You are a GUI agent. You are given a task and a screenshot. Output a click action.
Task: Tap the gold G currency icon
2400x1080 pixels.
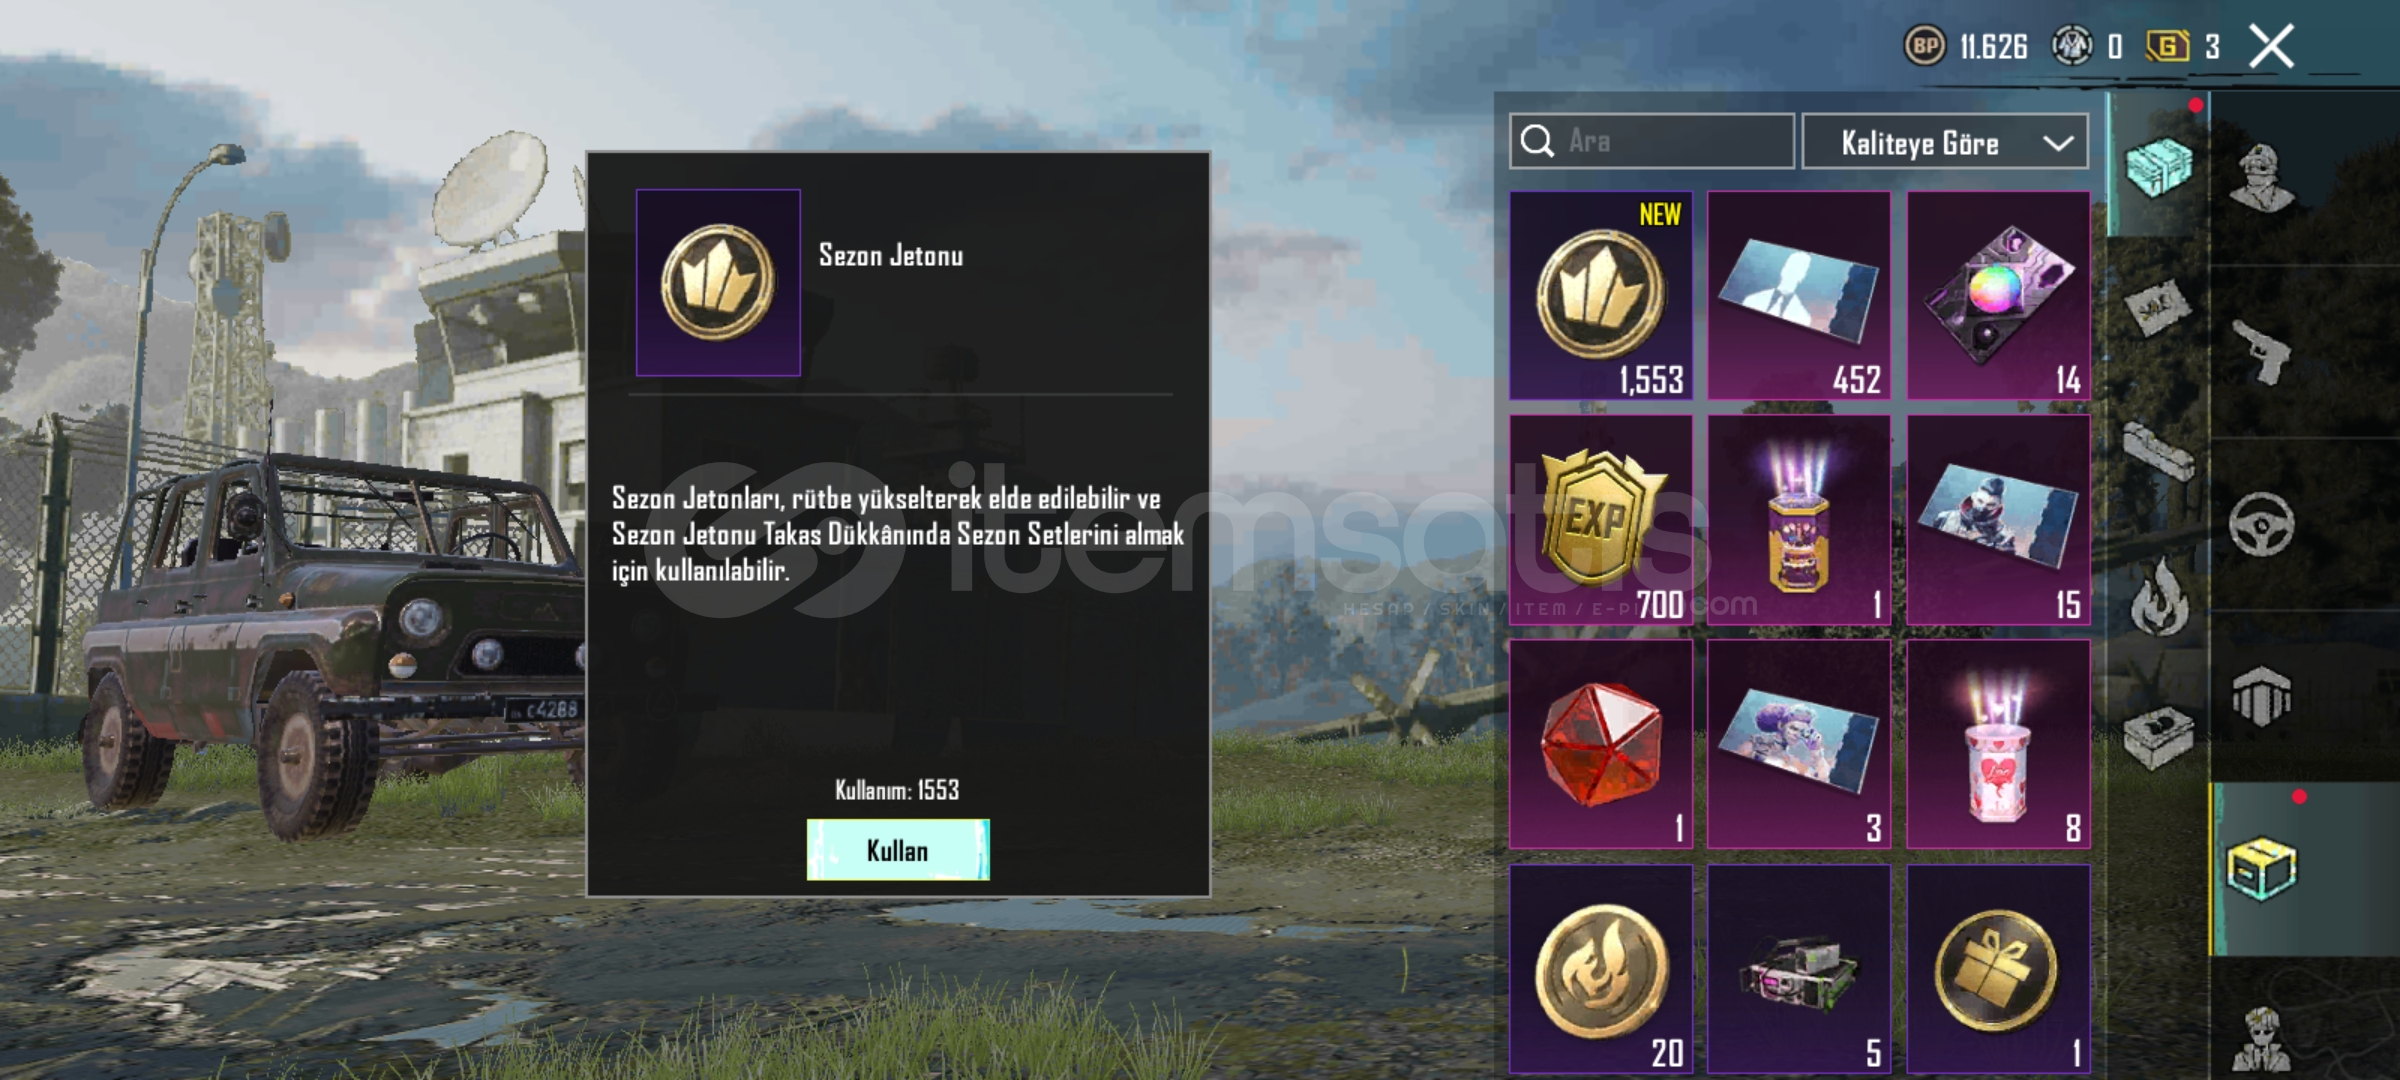point(2167,46)
